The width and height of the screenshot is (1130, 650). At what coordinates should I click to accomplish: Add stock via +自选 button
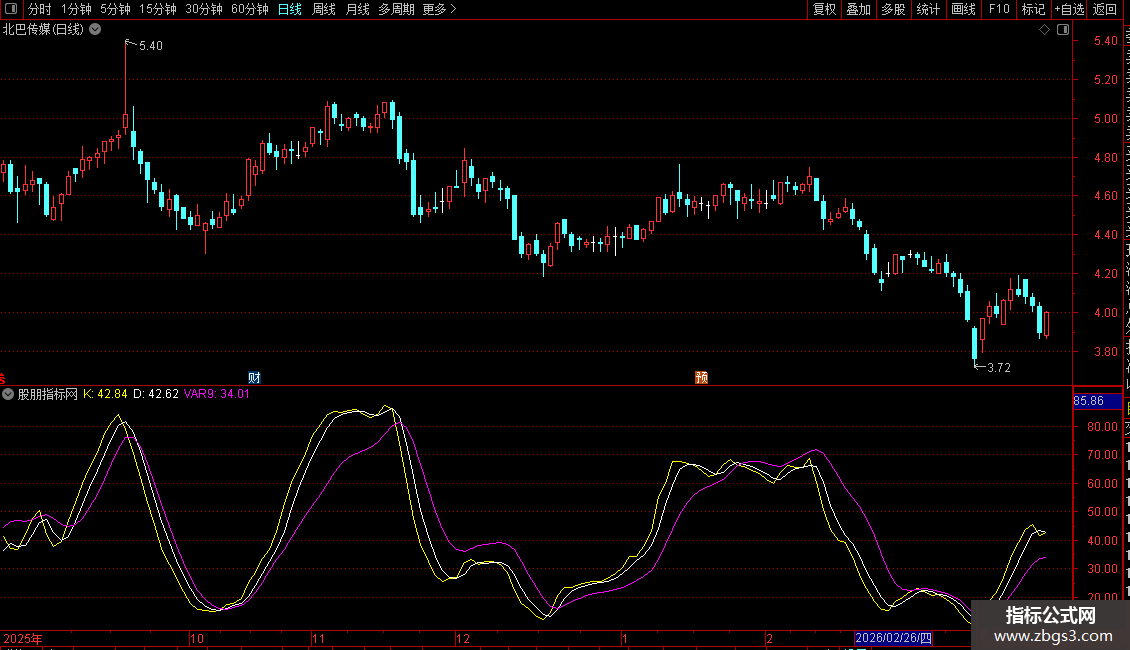tap(1068, 9)
